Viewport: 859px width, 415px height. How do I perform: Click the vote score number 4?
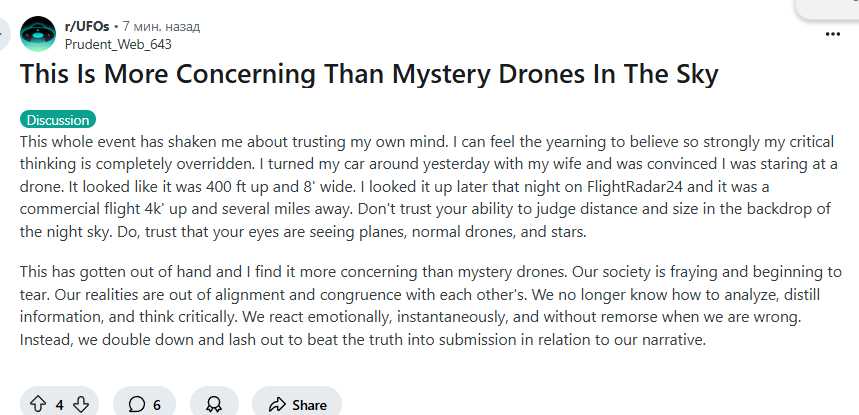[59, 405]
